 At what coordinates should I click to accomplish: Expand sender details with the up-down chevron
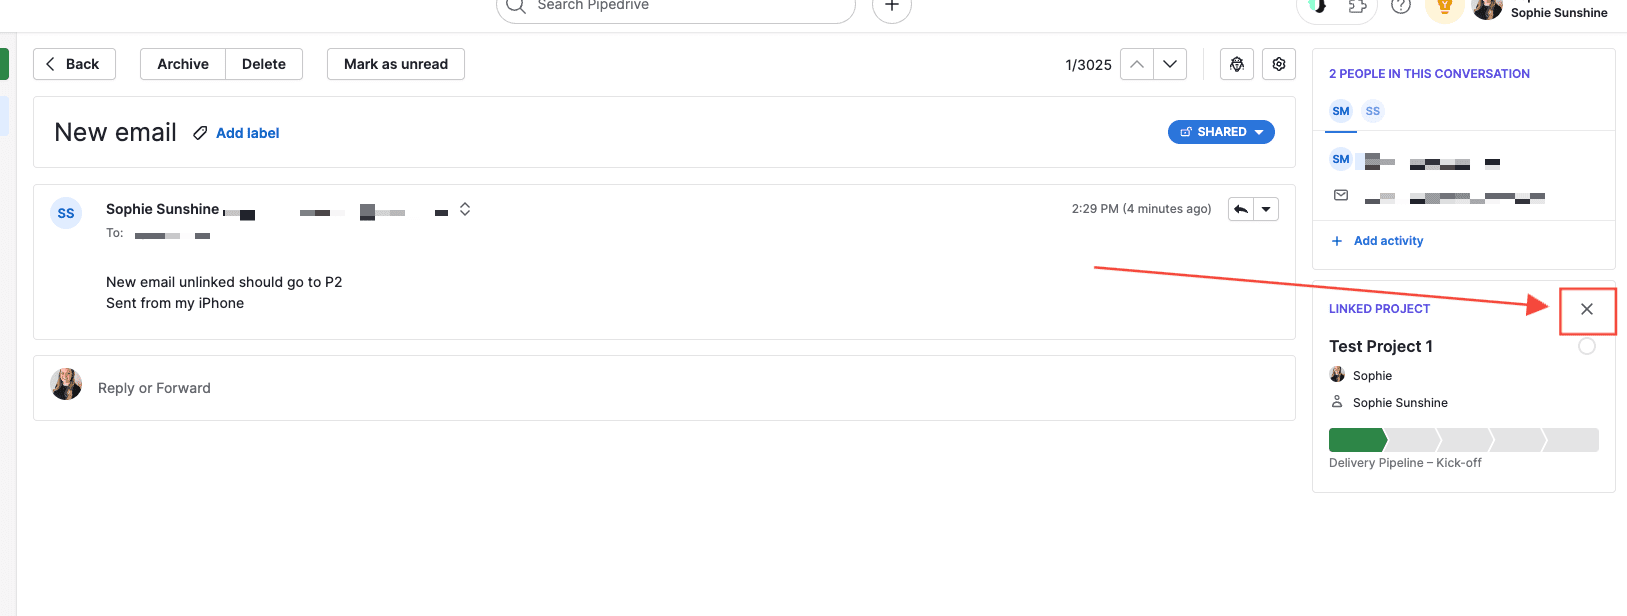click(x=465, y=209)
